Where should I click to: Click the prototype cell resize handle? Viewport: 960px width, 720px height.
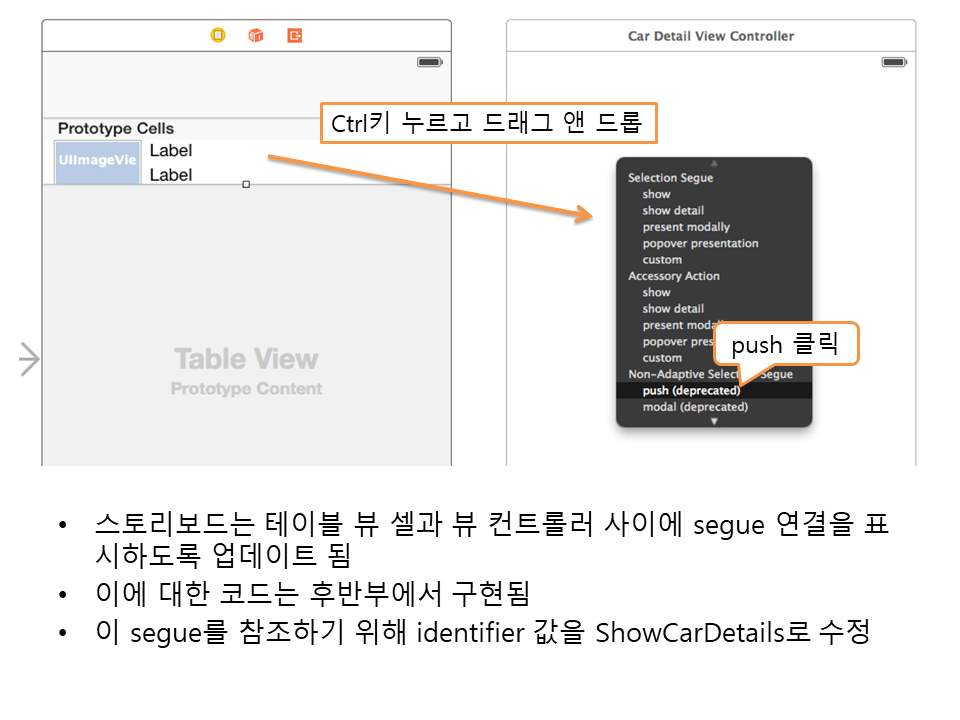[x=246, y=184]
